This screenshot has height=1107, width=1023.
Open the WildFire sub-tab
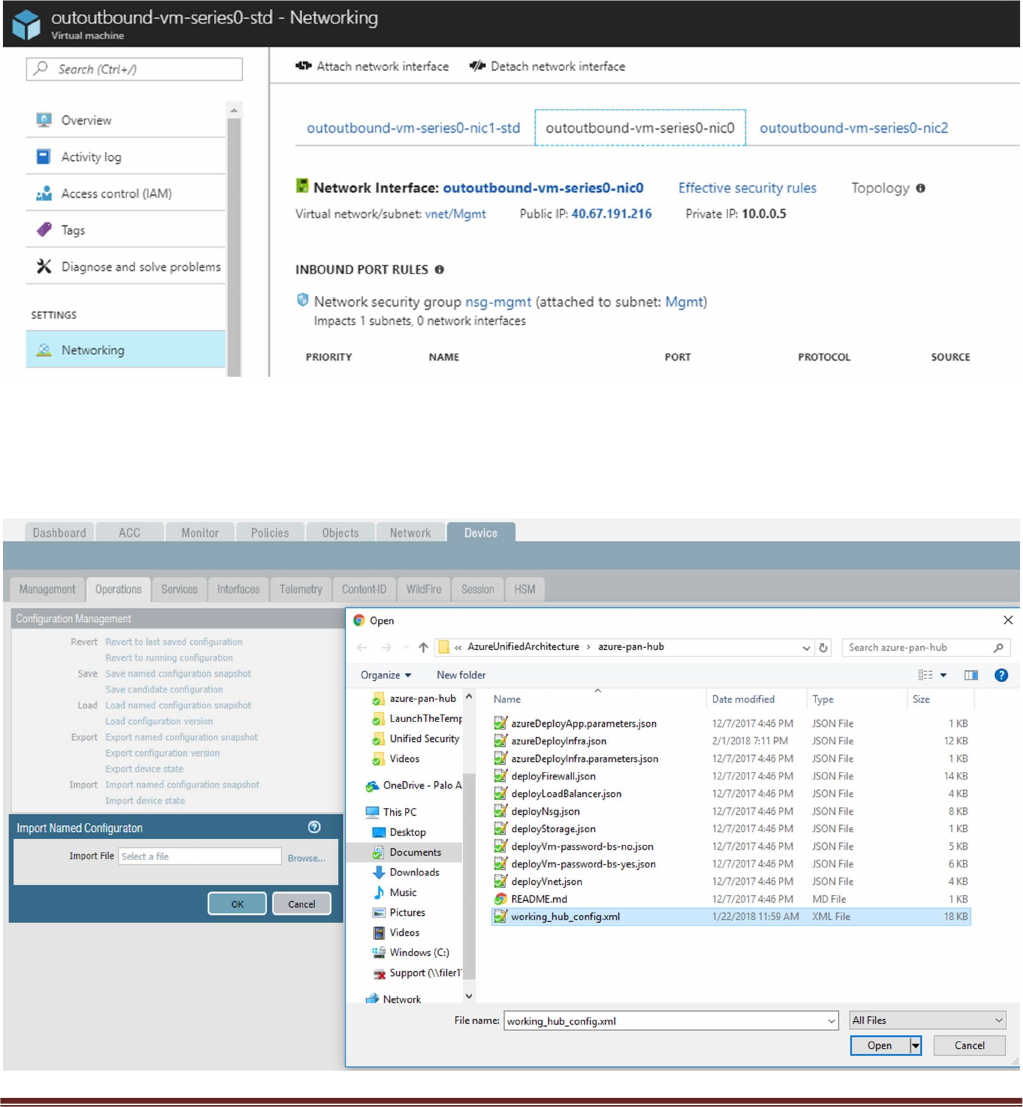click(424, 589)
